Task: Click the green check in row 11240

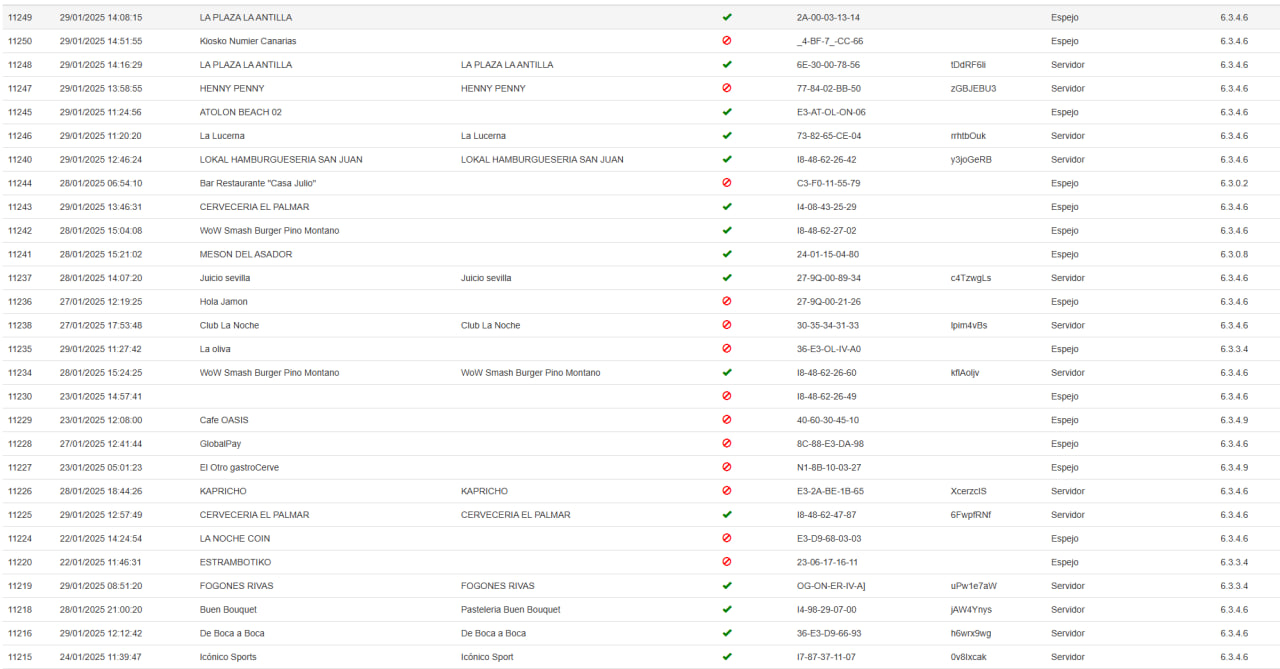Action: [727, 159]
